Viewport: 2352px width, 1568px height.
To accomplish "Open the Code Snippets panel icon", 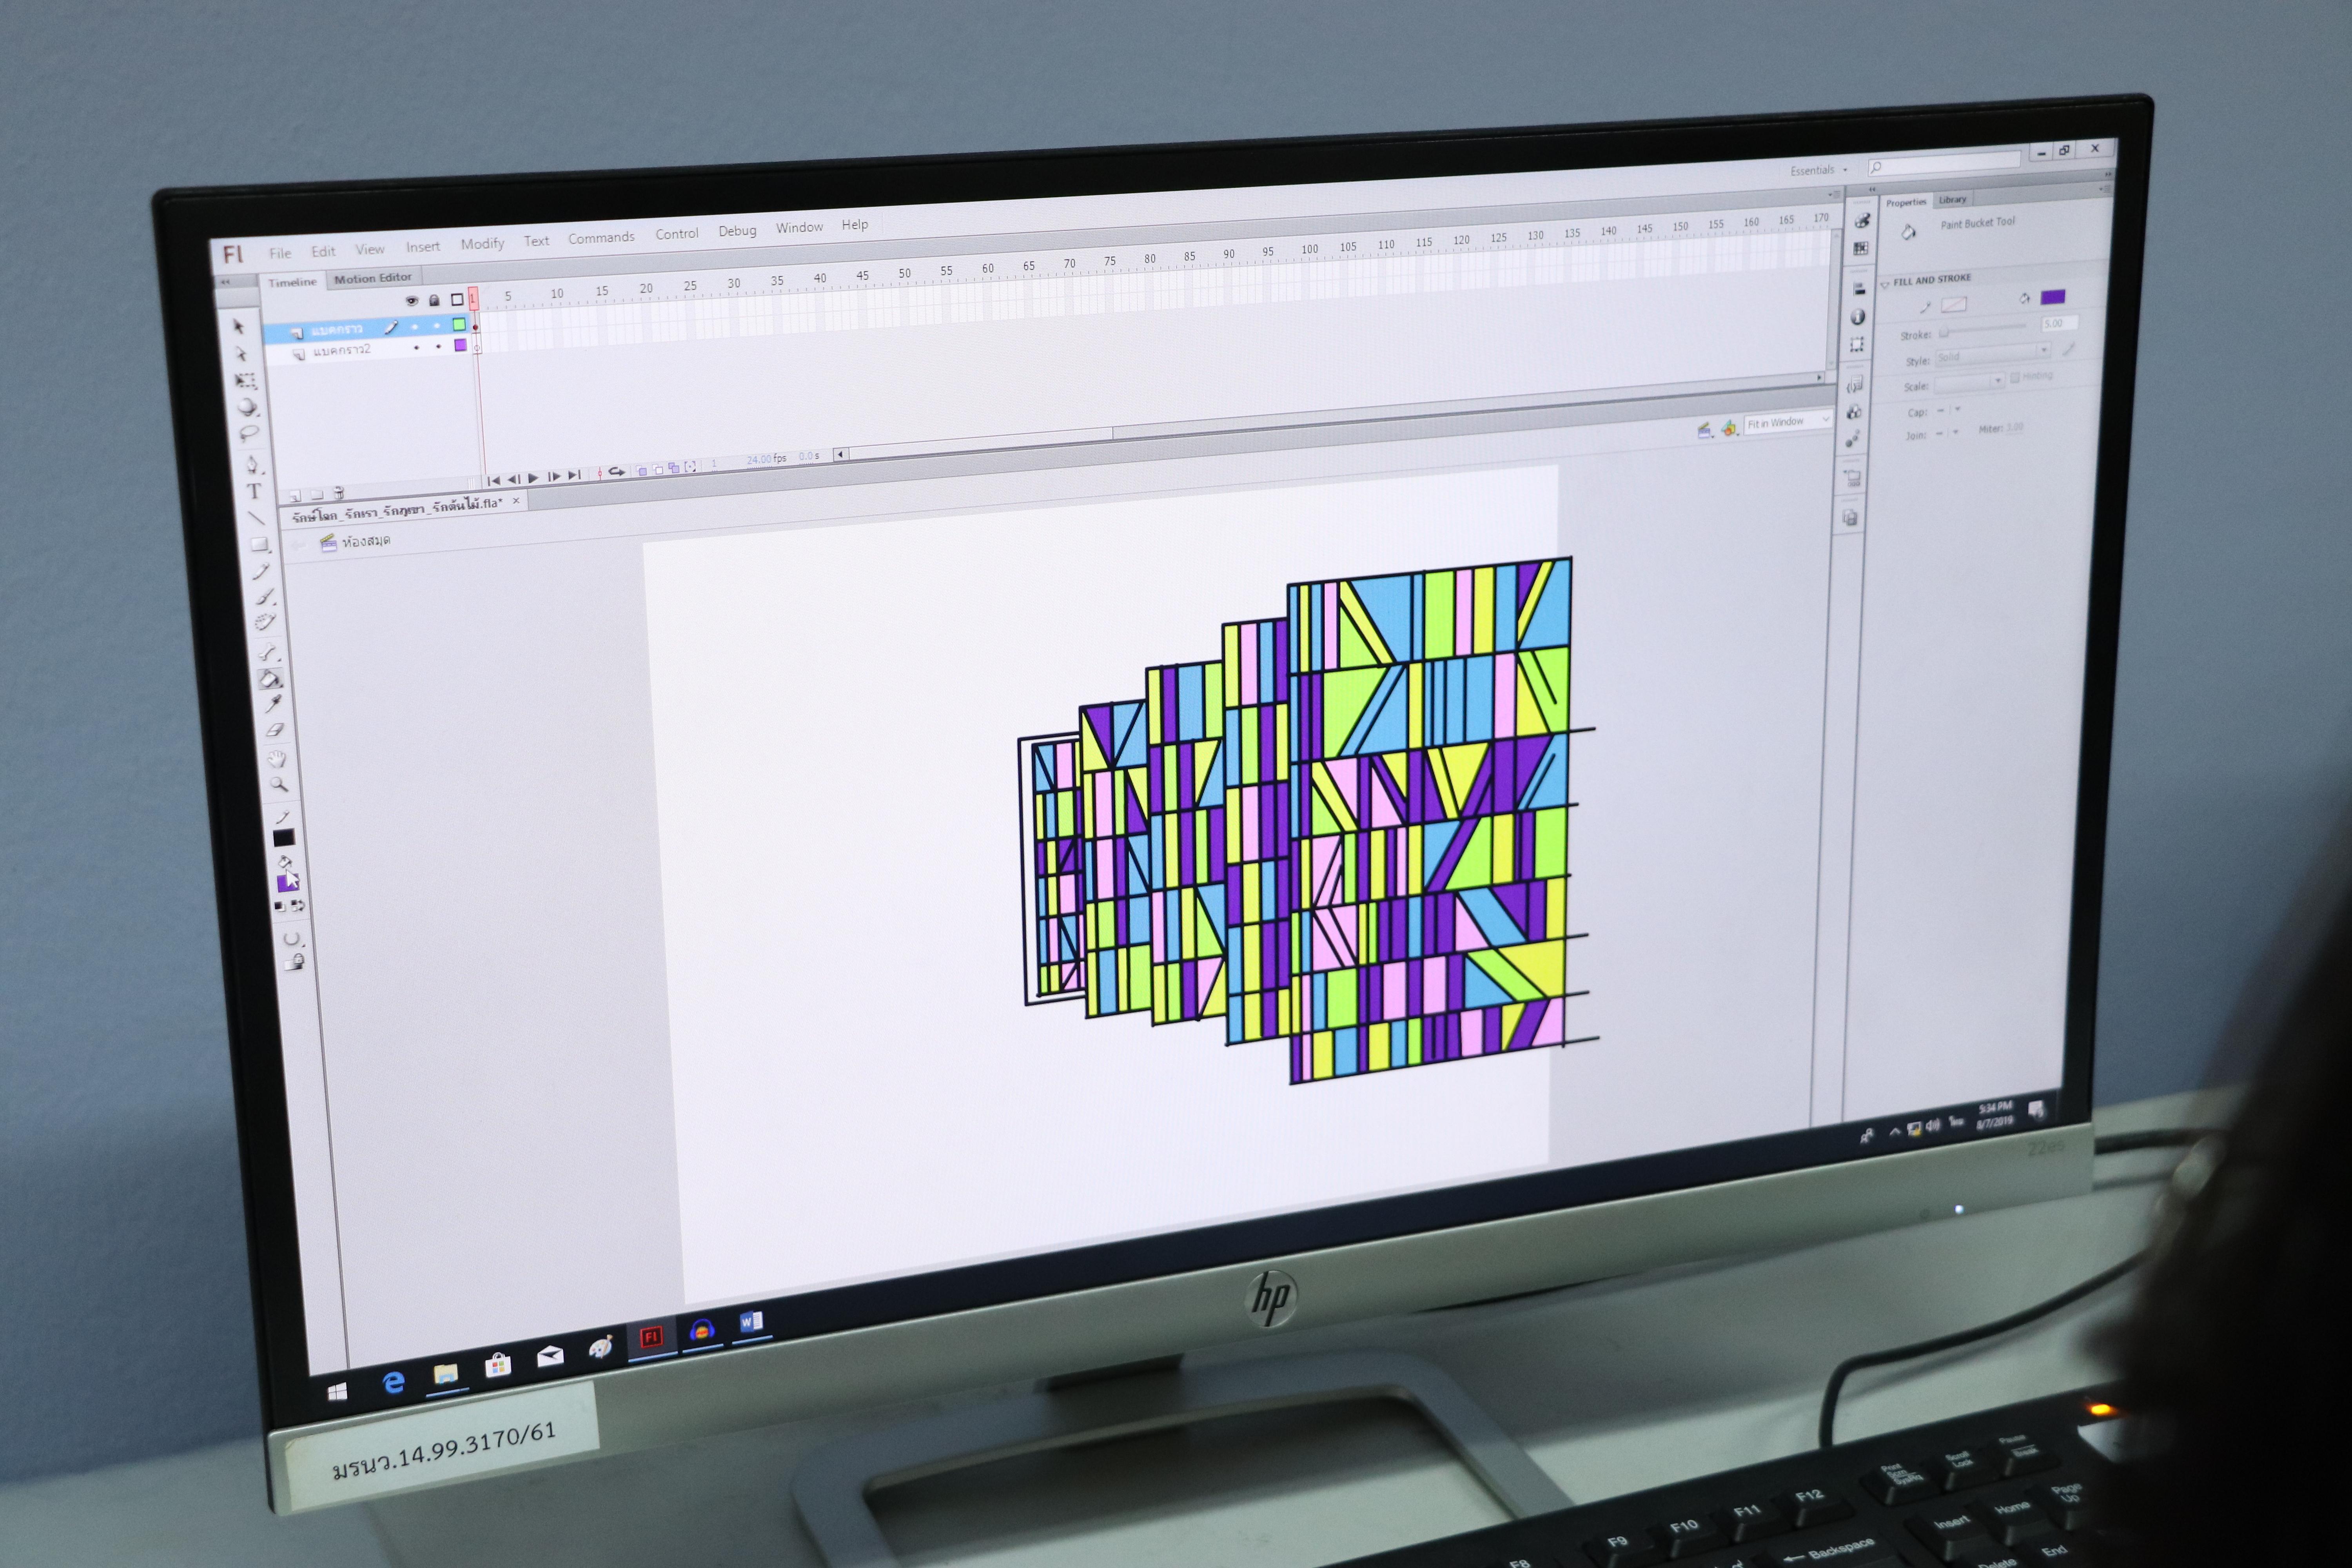I will click(1855, 385).
